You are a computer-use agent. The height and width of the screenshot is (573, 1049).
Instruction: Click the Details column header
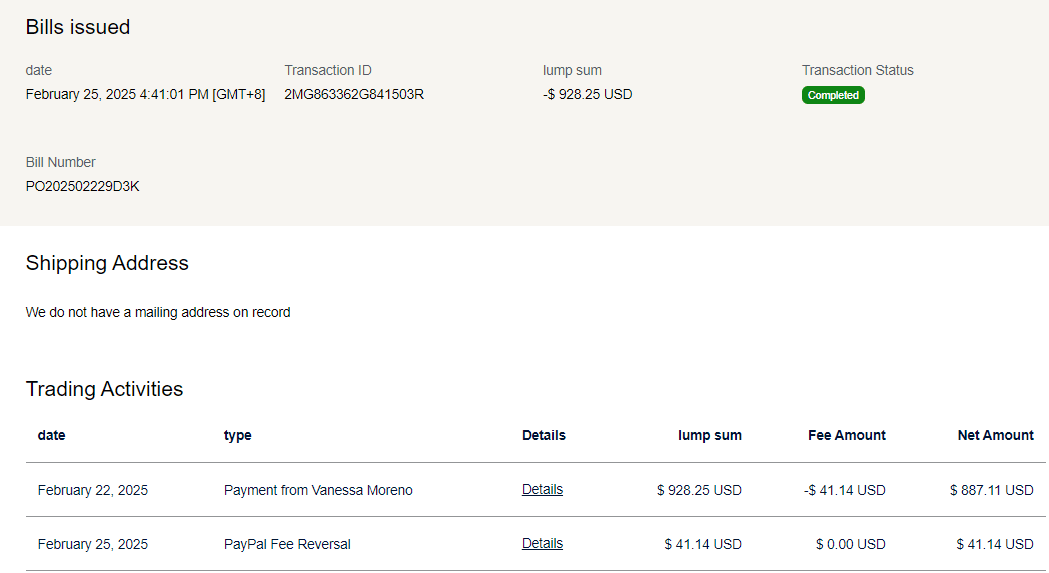(x=544, y=435)
